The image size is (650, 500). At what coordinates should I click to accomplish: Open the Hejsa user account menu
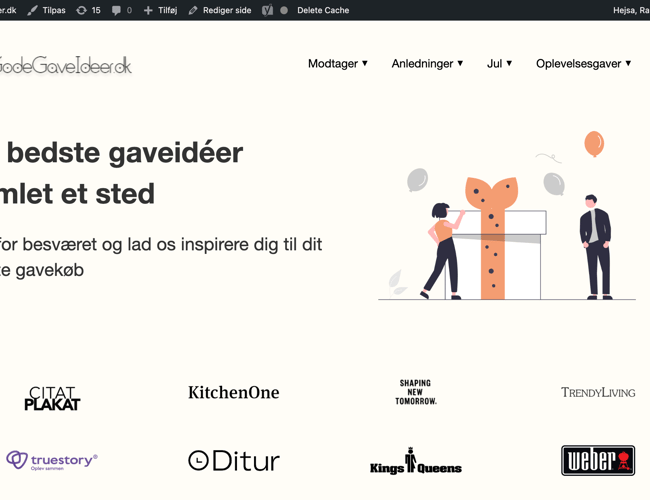click(631, 10)
